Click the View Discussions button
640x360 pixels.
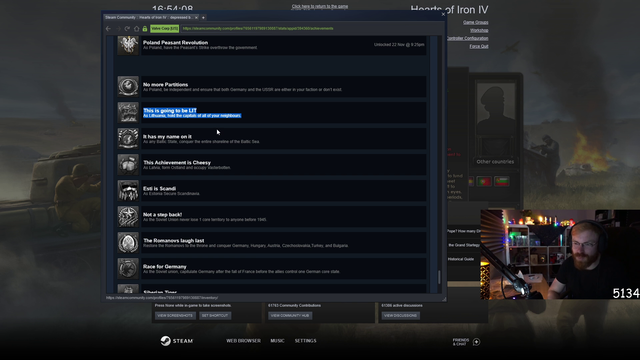[x=400, y=316]
